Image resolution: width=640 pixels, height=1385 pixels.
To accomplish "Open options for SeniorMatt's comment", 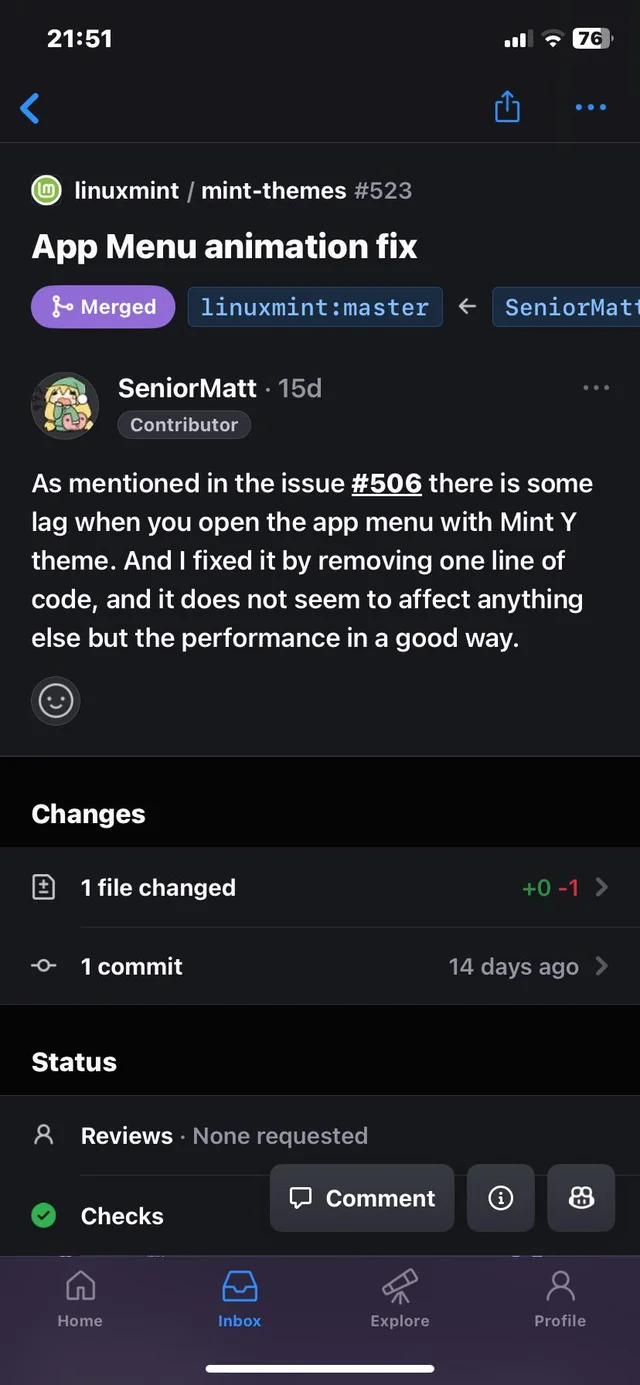I will (596, 388).
